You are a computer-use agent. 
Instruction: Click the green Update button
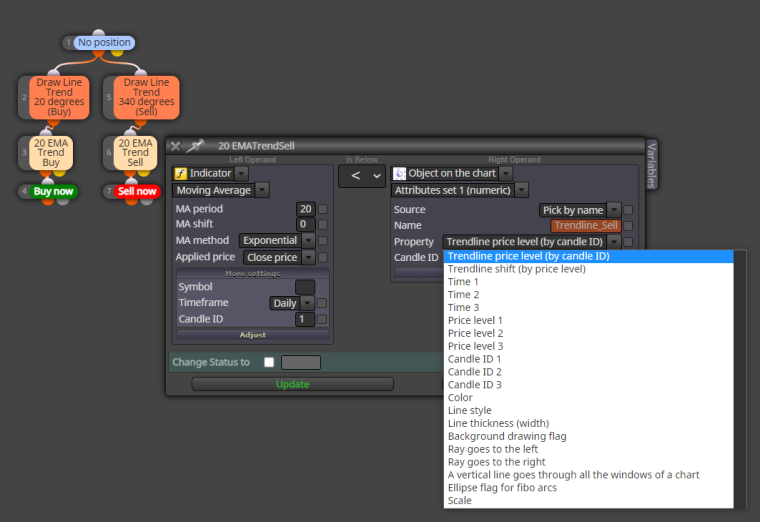(292, 384)
